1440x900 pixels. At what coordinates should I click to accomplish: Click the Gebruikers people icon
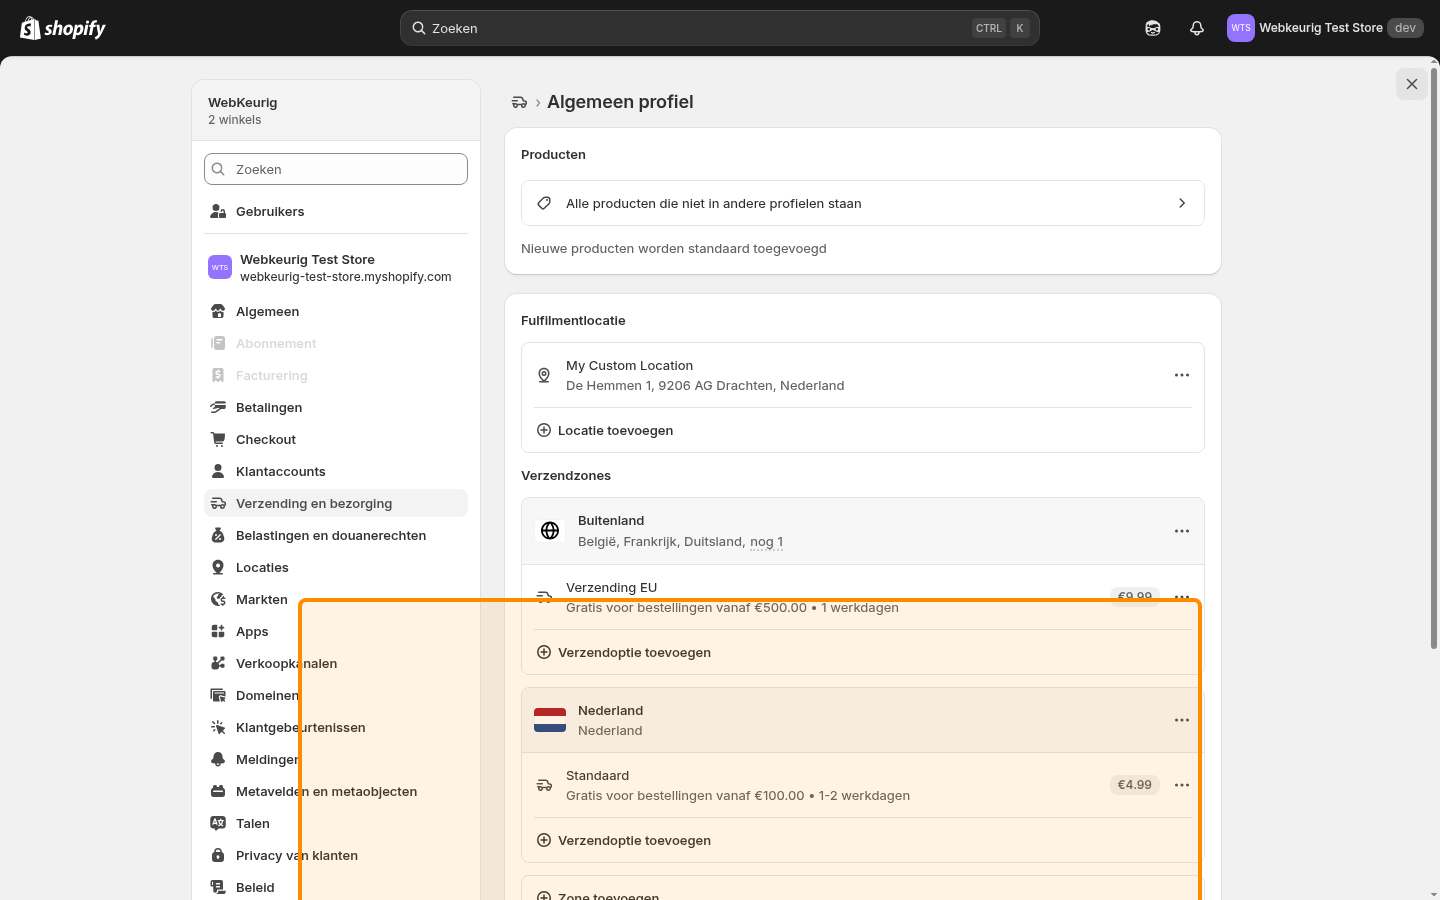point(218,211)
